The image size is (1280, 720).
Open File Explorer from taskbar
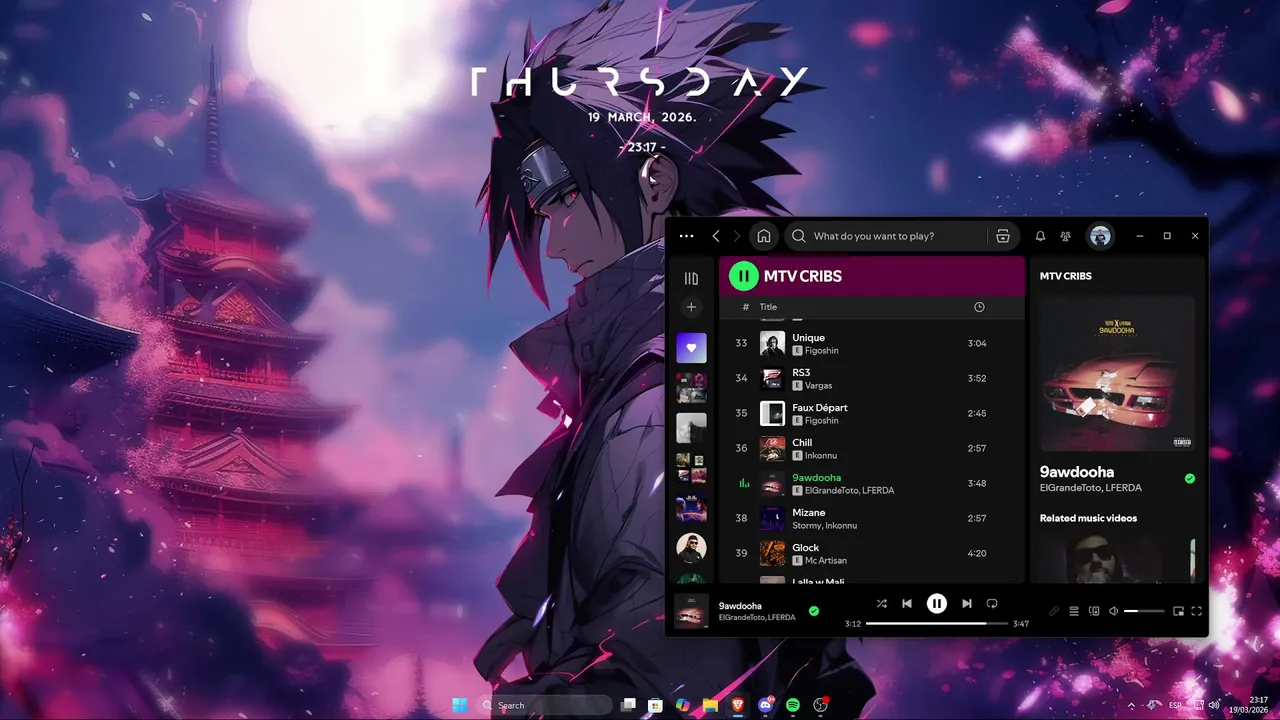coord(710,705)
